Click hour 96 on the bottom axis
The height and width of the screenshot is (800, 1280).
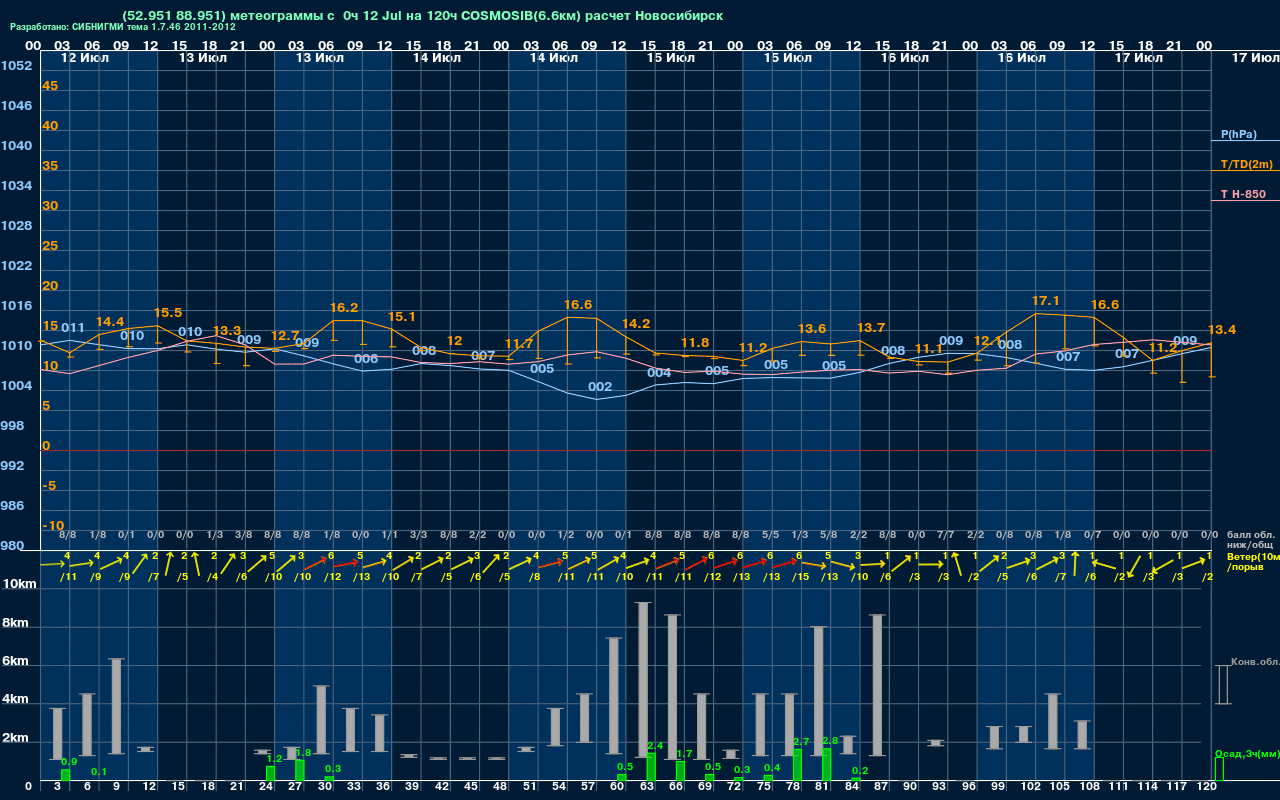click(x=969, y=788)
